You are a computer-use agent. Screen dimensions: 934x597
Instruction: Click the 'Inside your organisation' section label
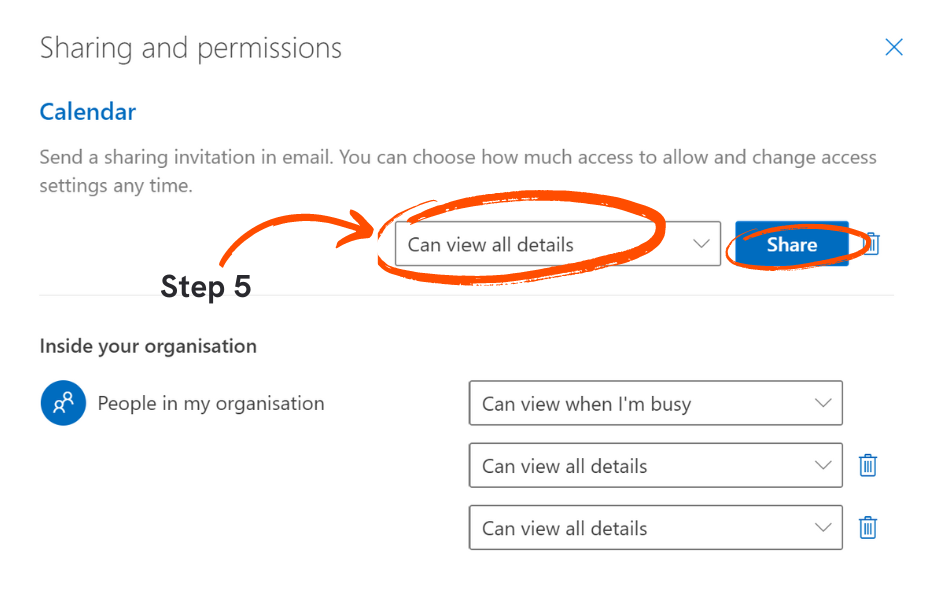(x=148, y=344)
